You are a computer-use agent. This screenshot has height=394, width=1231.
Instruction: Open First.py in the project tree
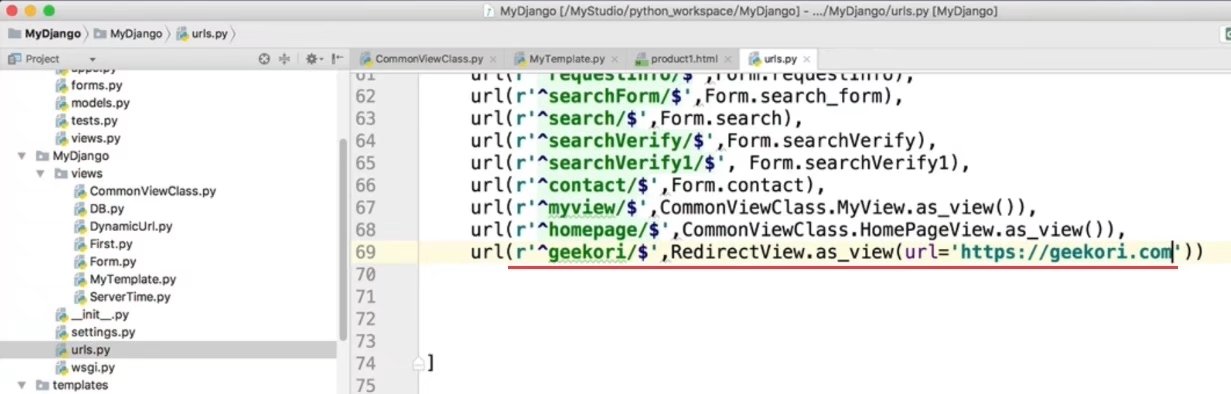coord(110,244)
